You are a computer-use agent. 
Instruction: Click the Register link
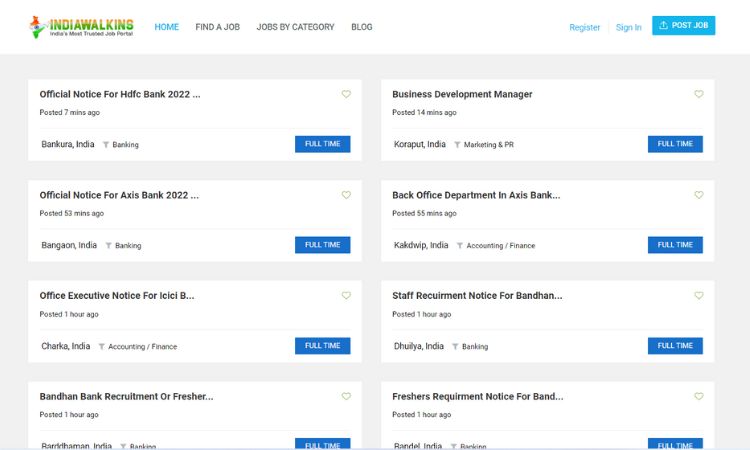585,28
